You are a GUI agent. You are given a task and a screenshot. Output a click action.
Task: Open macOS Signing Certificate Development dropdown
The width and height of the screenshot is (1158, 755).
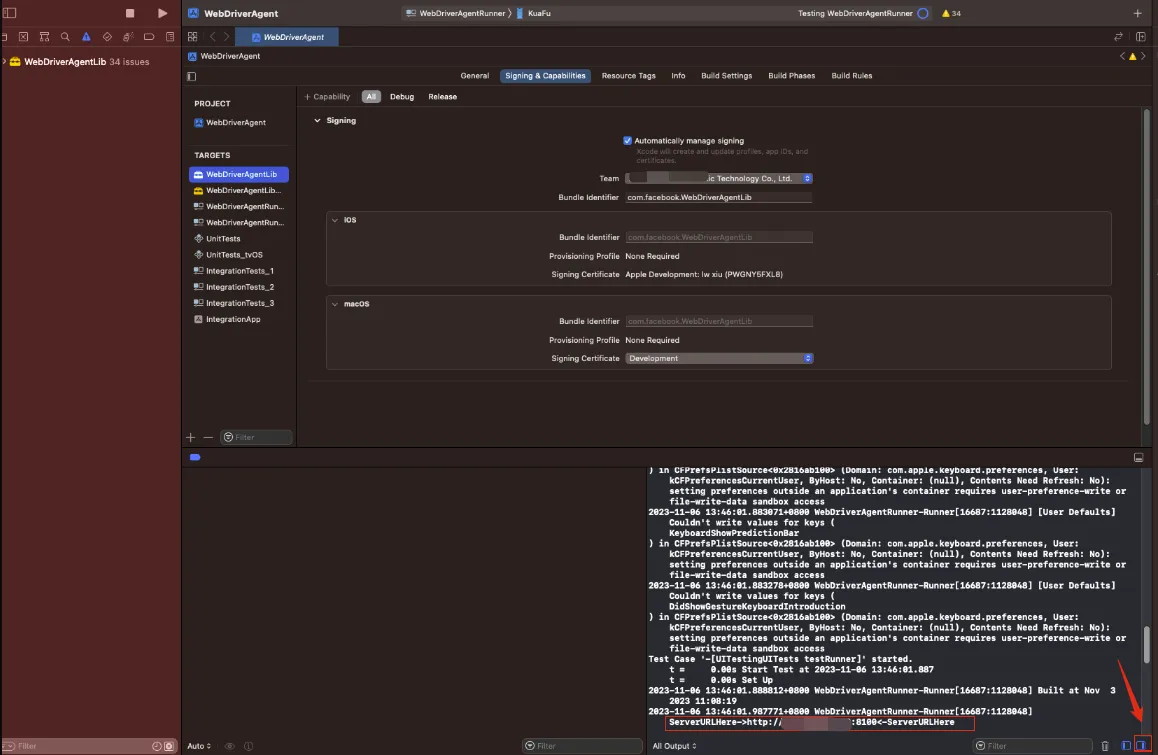point(718,358)
